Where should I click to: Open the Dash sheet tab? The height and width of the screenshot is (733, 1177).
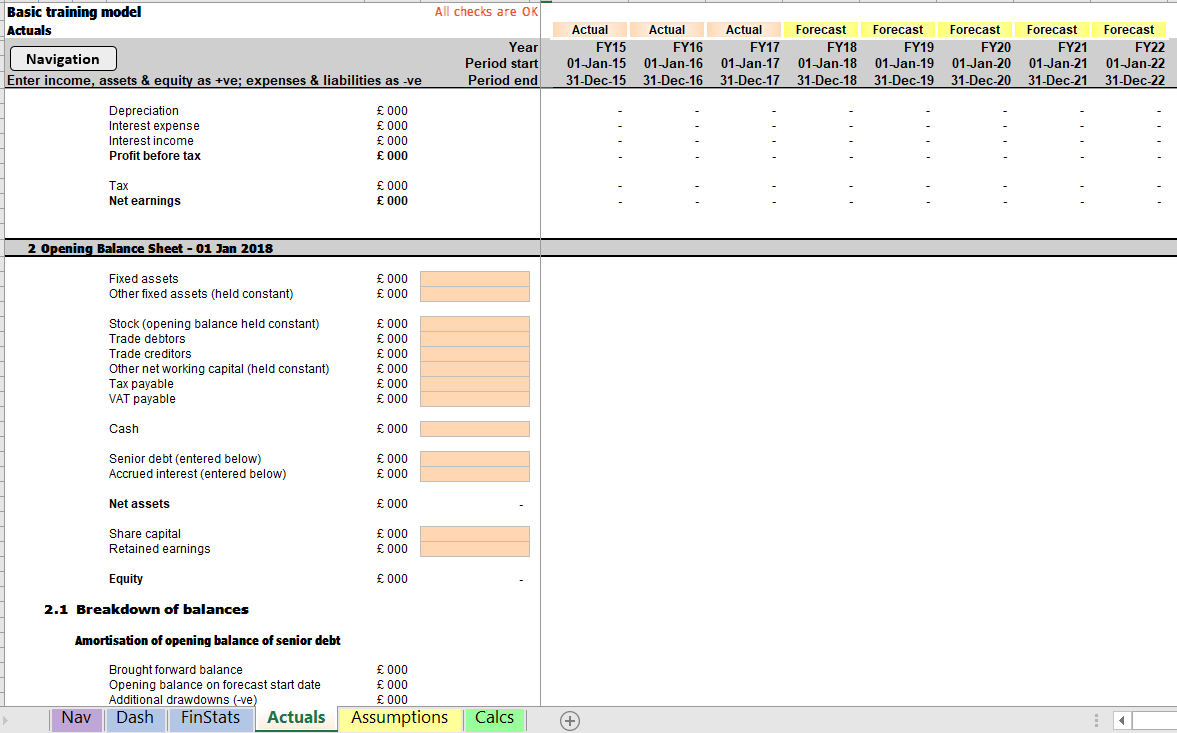click(135, 719)
